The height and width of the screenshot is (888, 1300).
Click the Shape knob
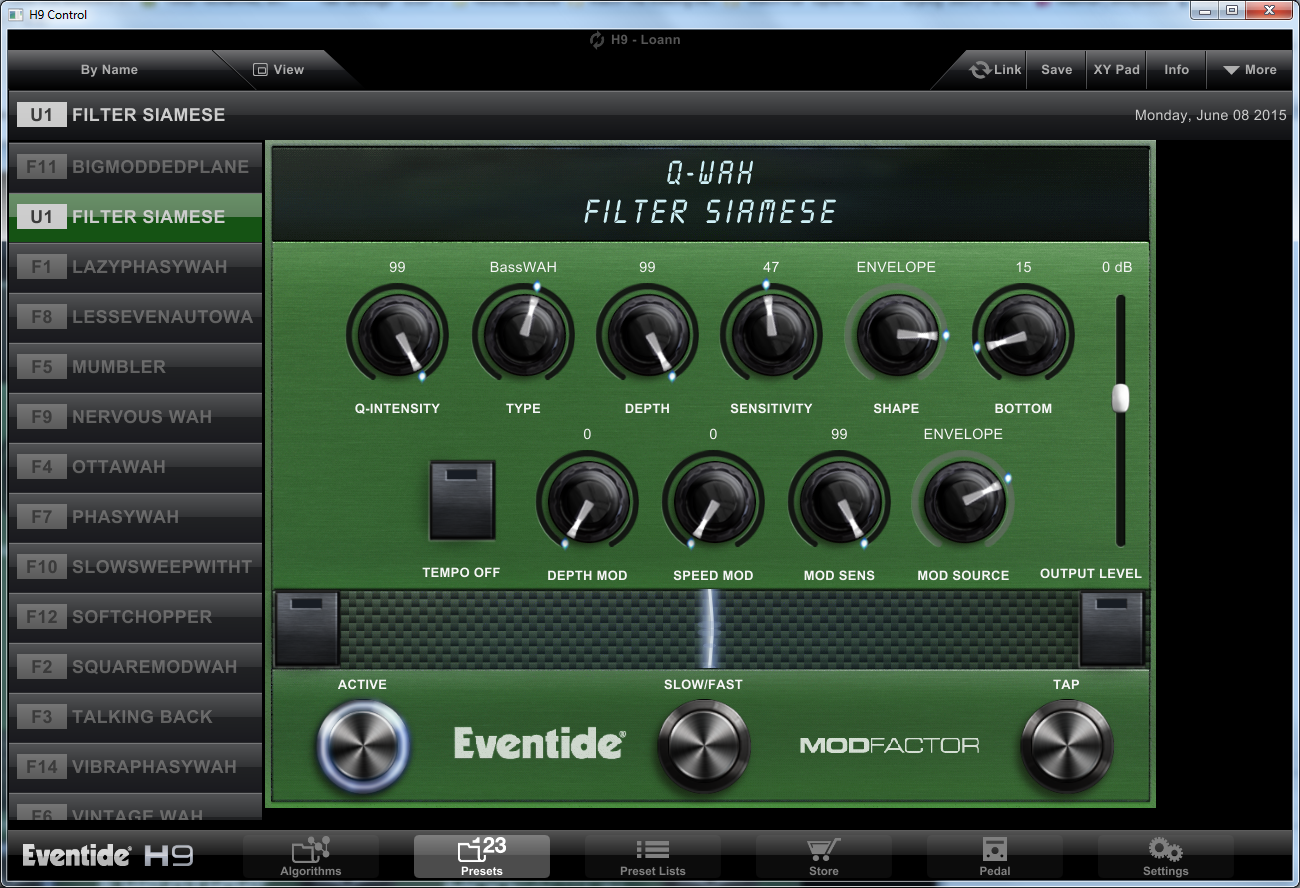896,334
